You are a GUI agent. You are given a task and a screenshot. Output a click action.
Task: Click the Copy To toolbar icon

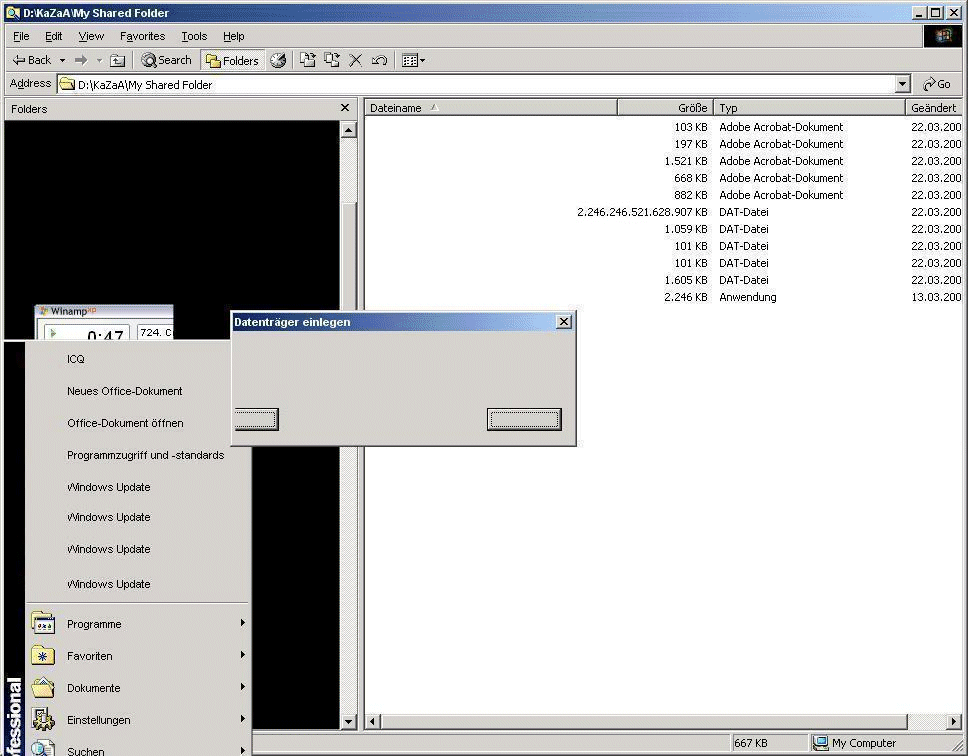[x=331, y=60]
